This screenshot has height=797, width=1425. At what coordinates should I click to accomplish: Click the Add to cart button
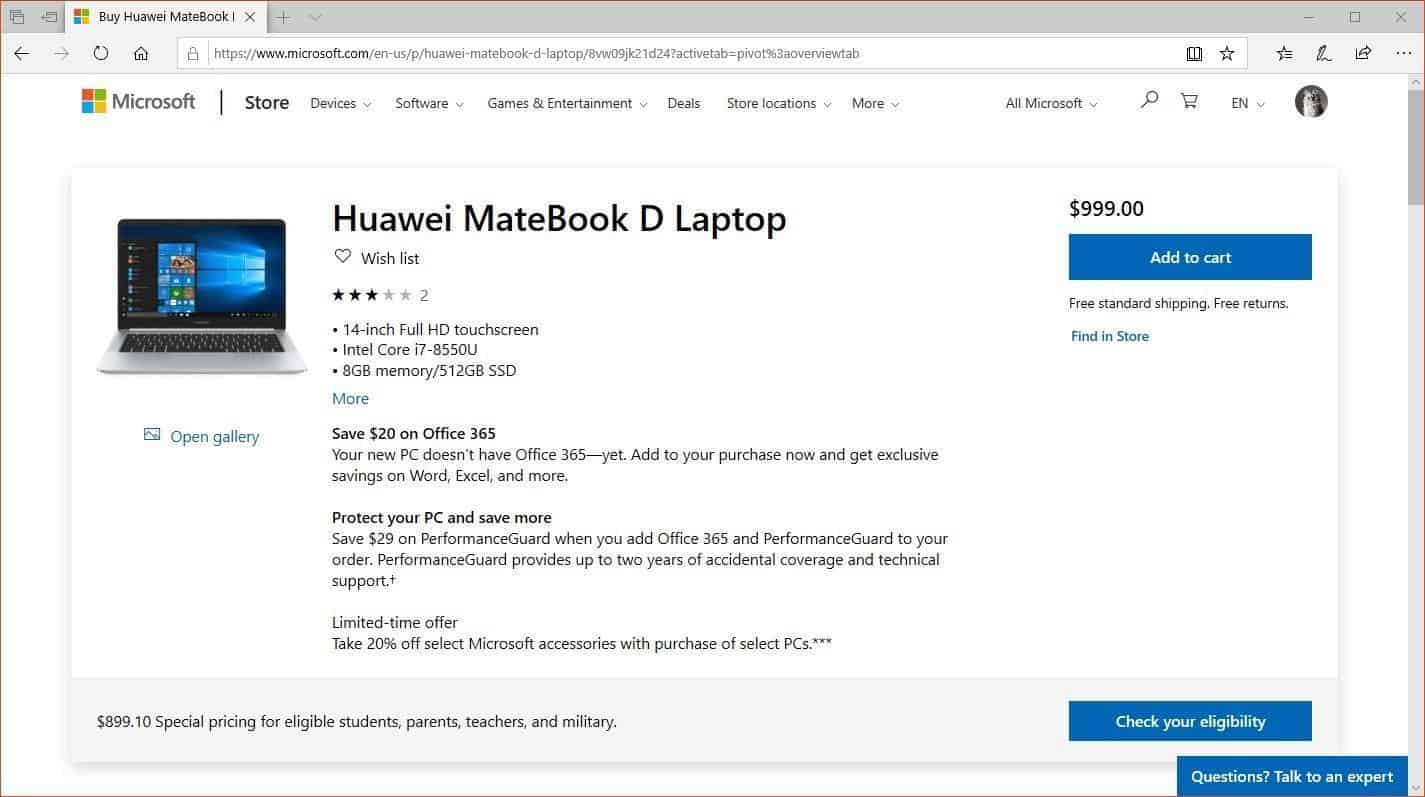(x=1190, y=257)
